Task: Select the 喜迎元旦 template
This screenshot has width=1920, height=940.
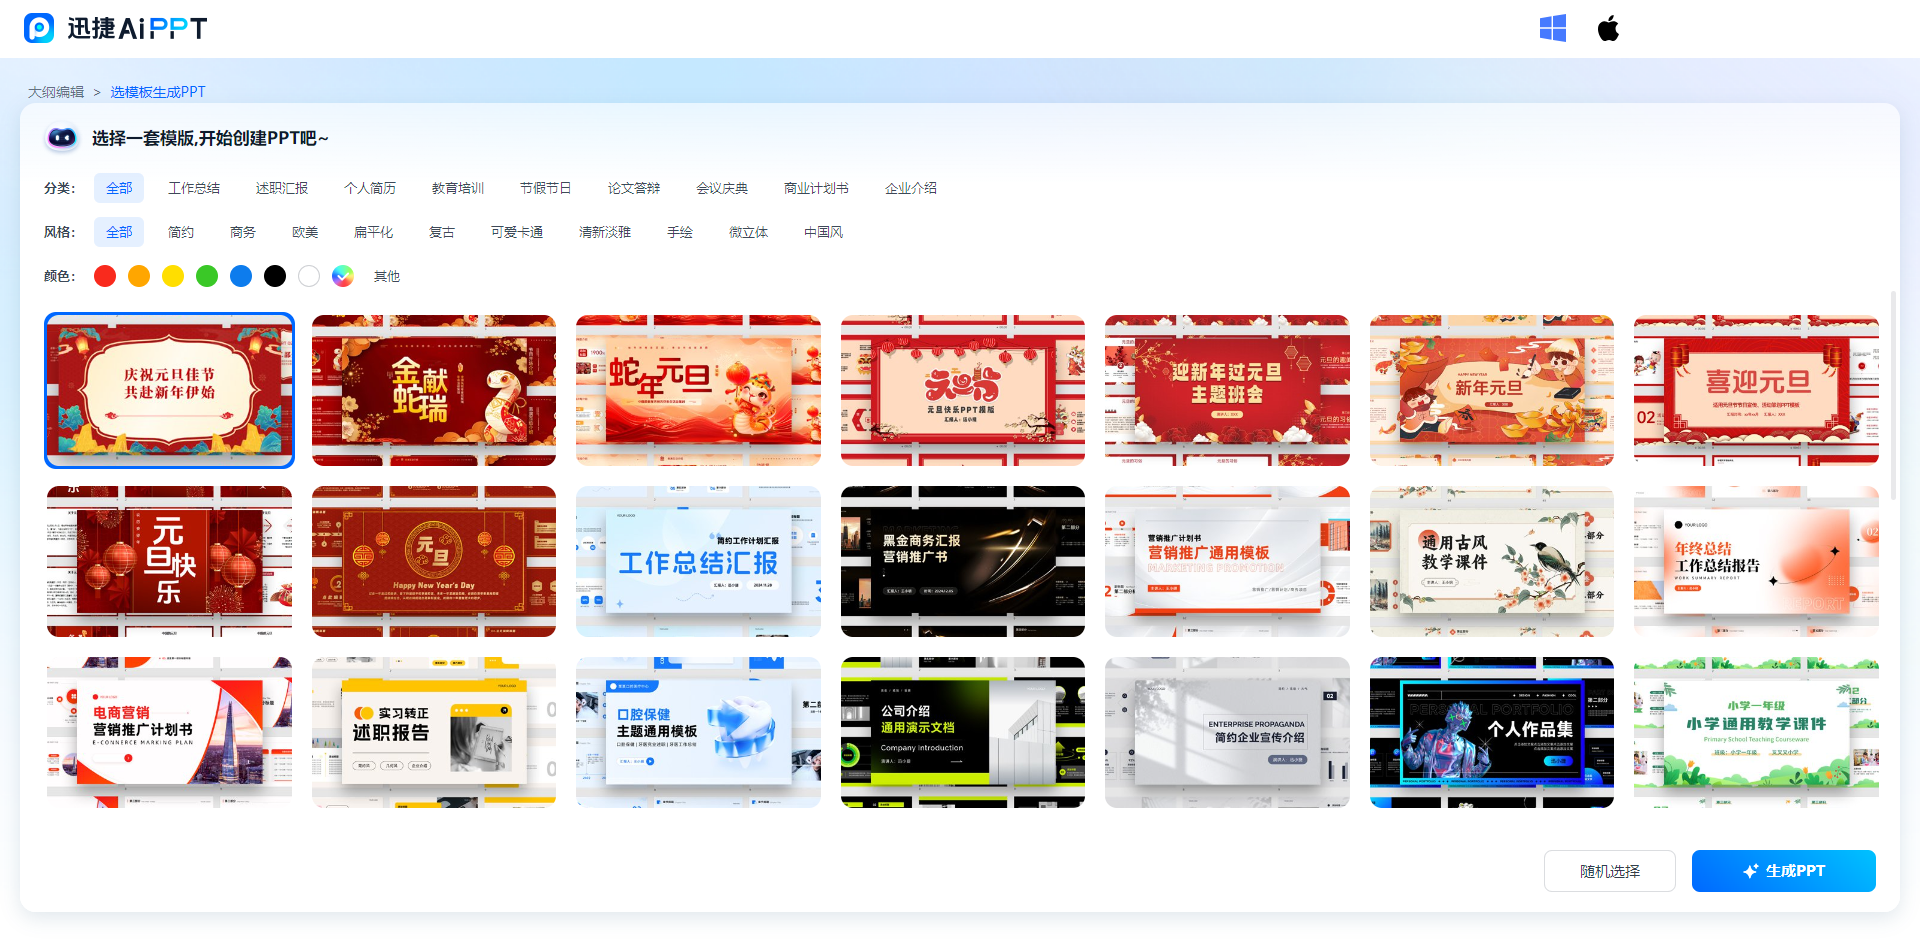Action: click(1756, 391)
